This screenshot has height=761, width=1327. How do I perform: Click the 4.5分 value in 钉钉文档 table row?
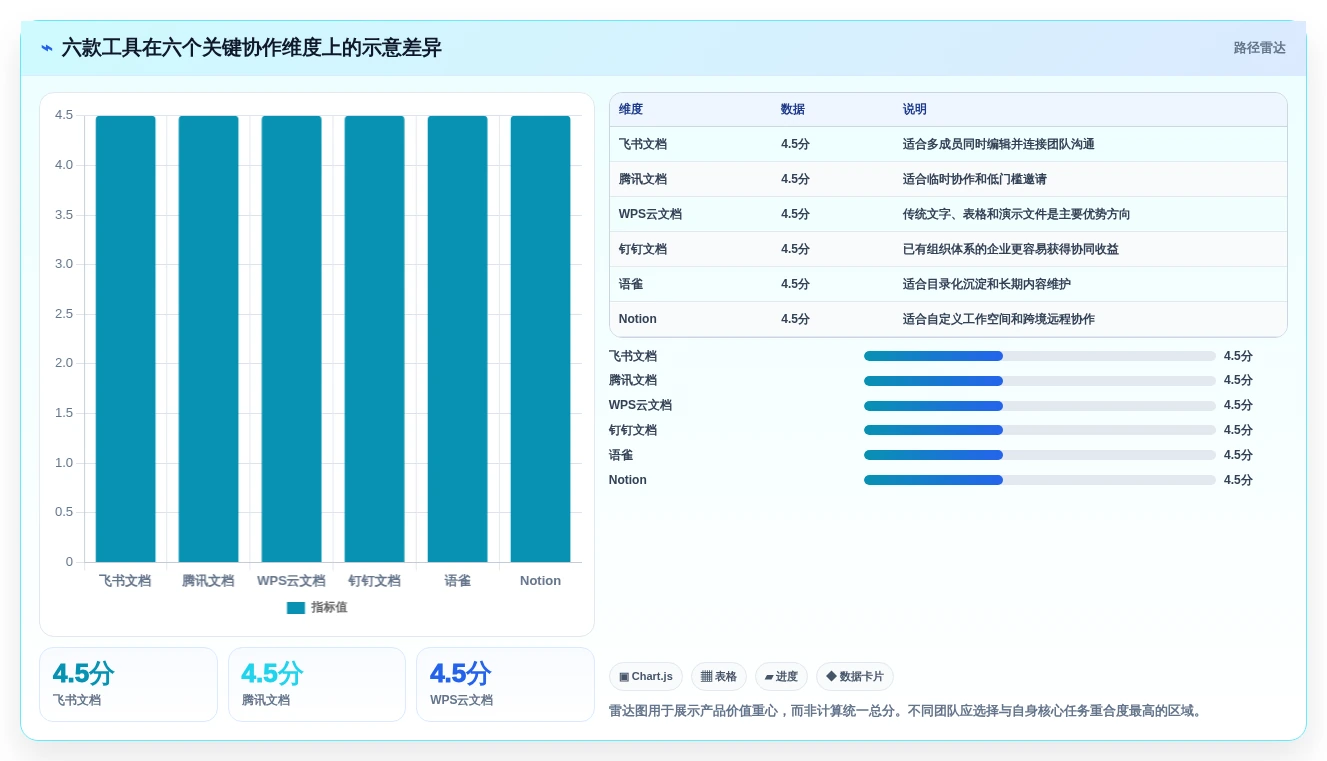(x=795, y=249)
